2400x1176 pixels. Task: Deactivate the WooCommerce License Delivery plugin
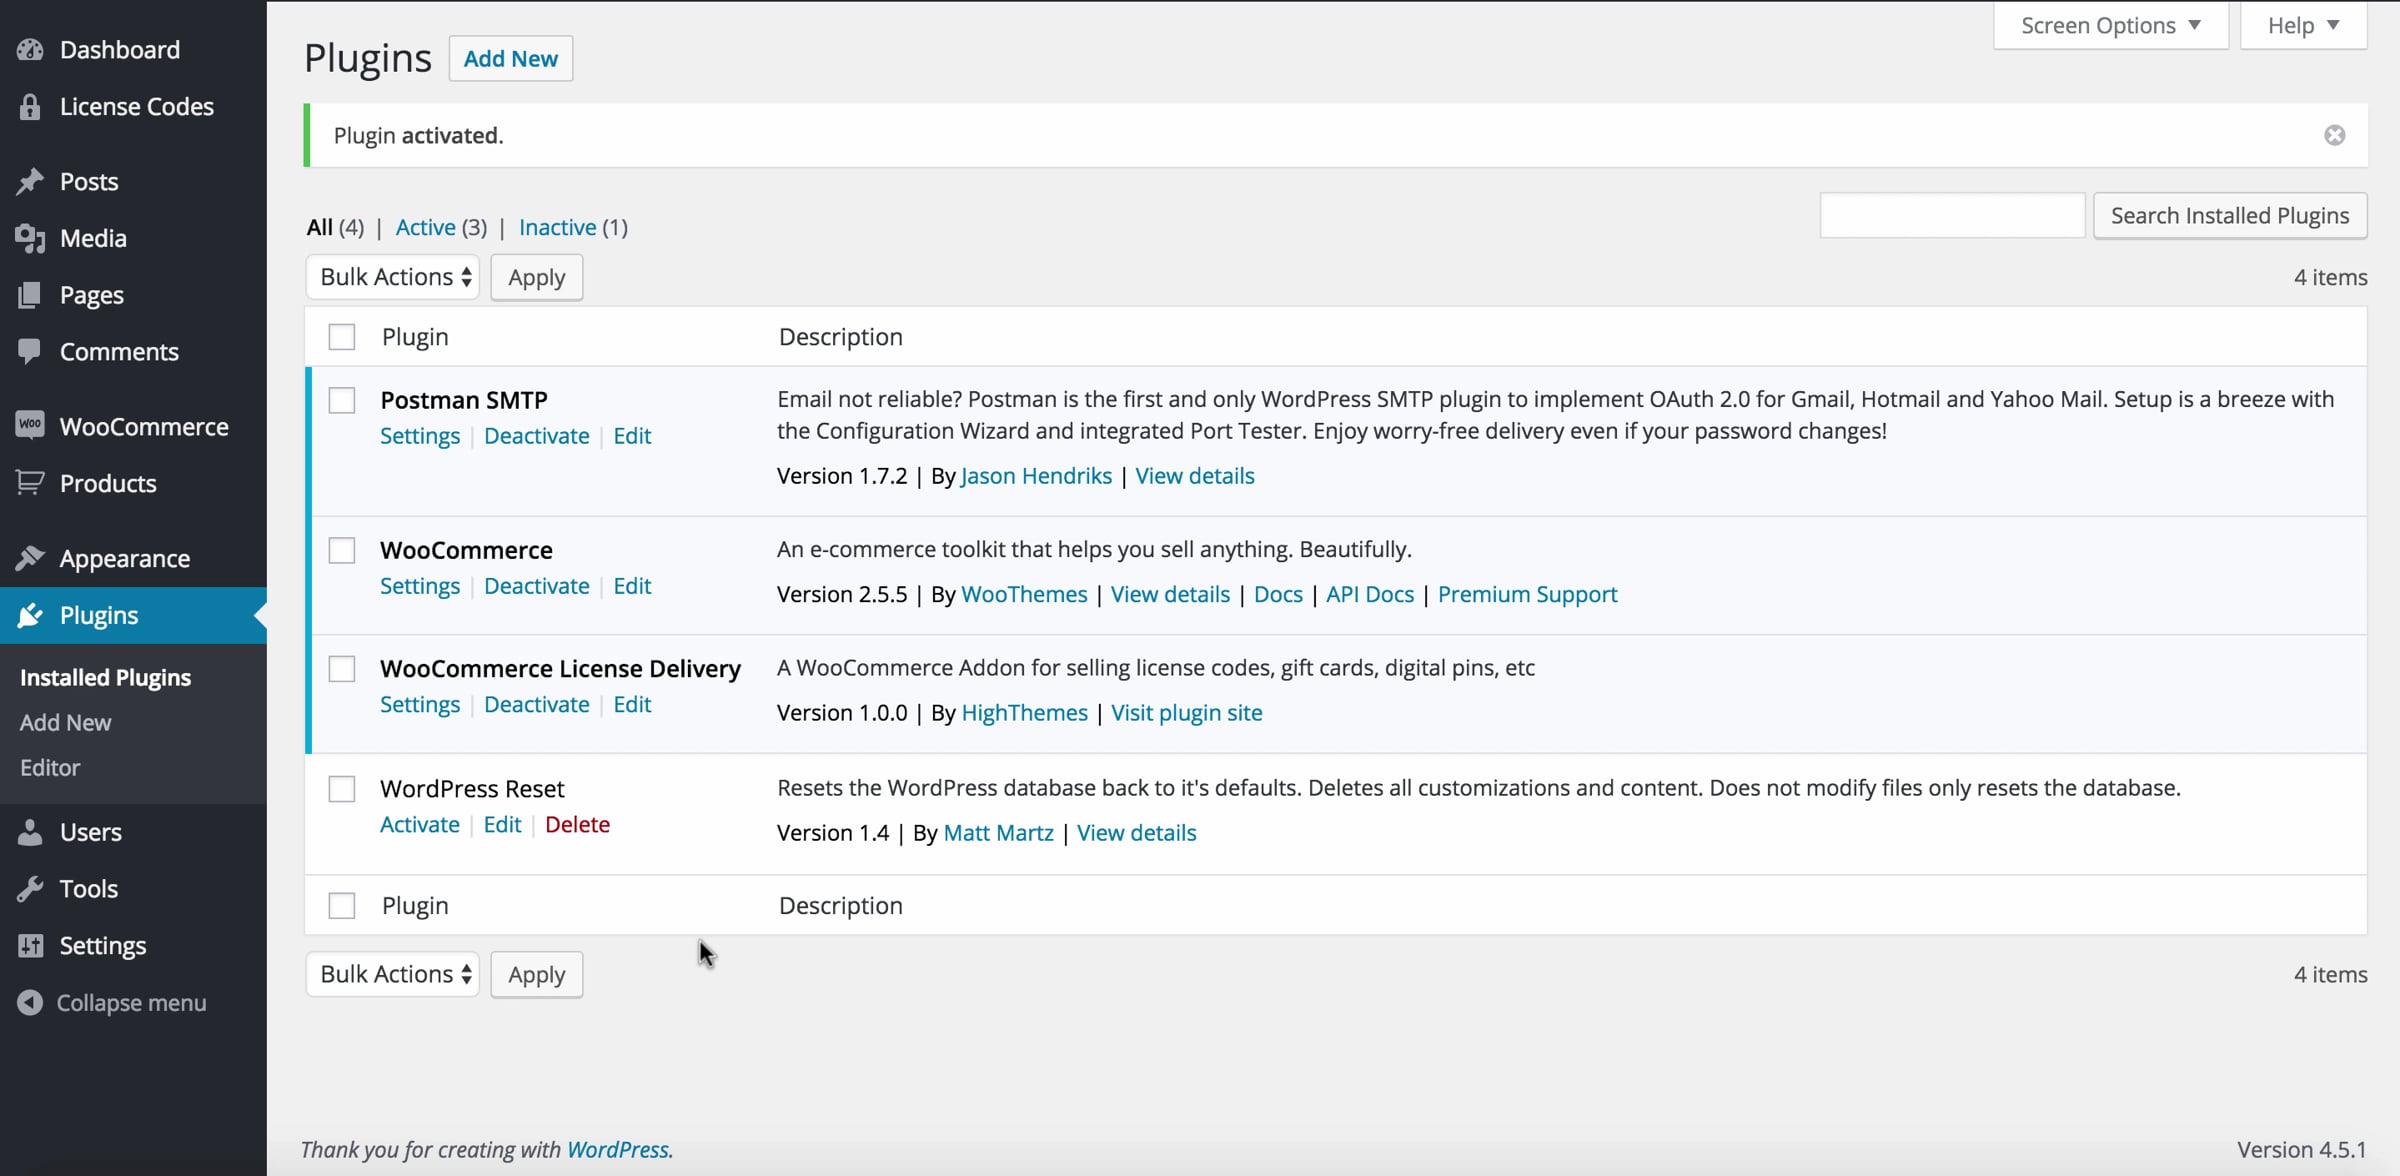pos(537,704)
